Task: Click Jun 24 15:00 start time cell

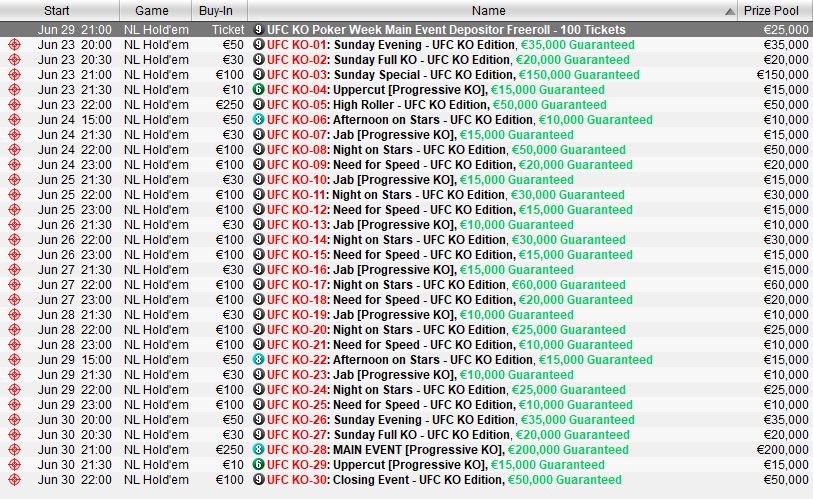Action: click(x=74, y=120)
